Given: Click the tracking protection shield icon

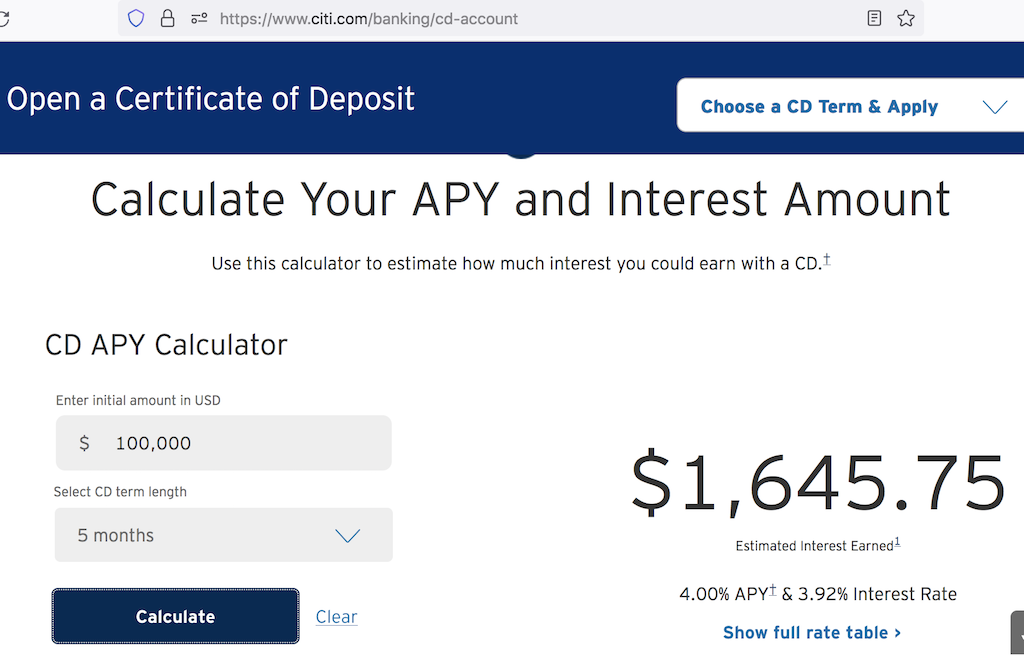Looking at the screenshot, I should point(135,18).
